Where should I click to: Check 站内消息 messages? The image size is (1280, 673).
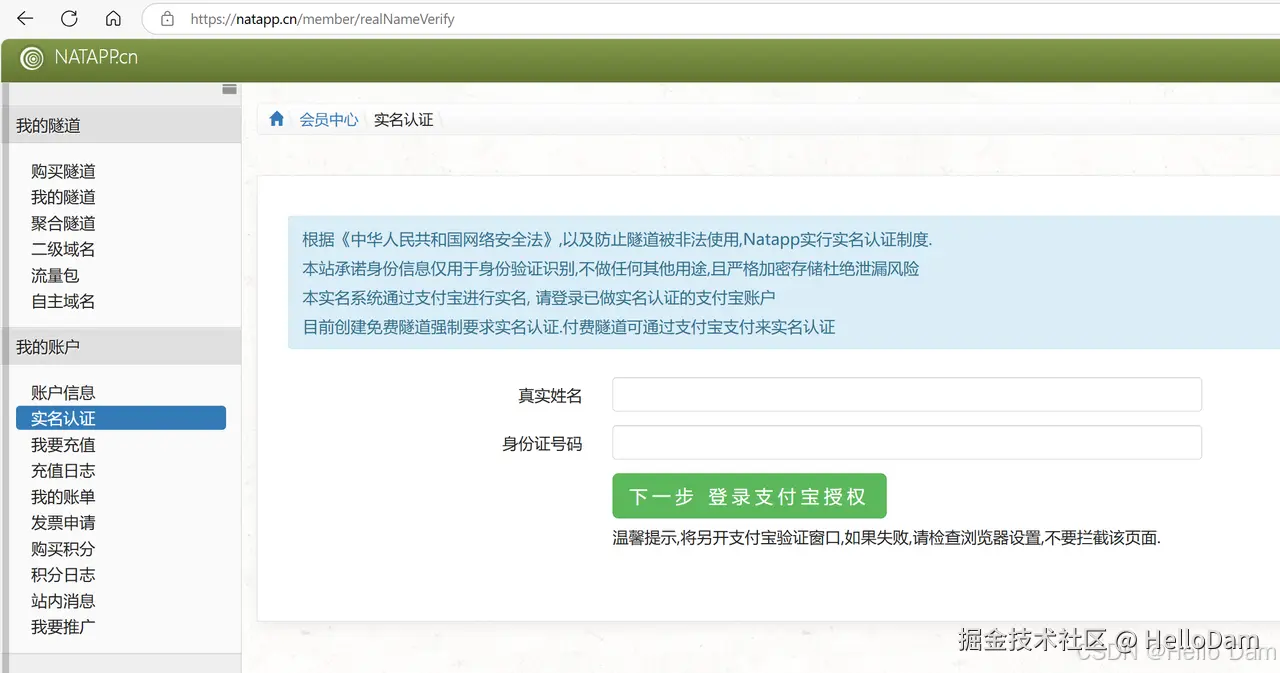[63, 600]
